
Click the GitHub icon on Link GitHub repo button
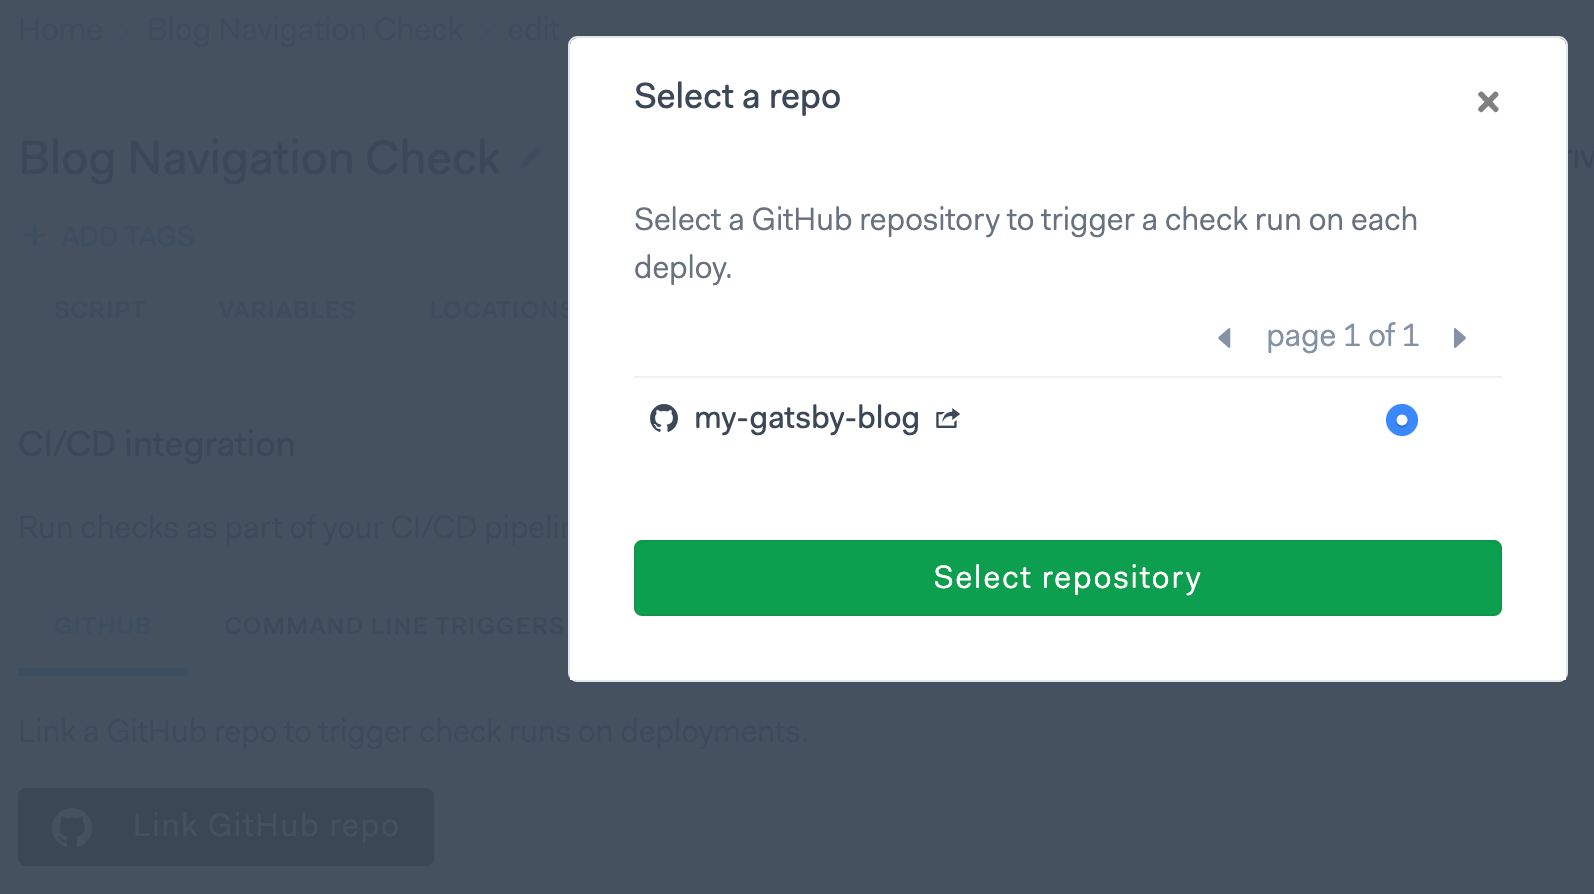(70, 827)
